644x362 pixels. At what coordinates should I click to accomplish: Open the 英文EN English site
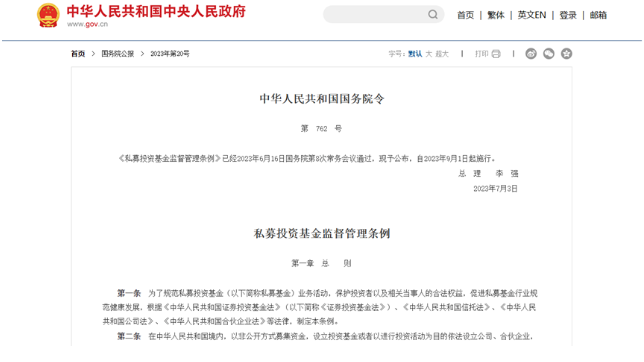coord(531,15)
